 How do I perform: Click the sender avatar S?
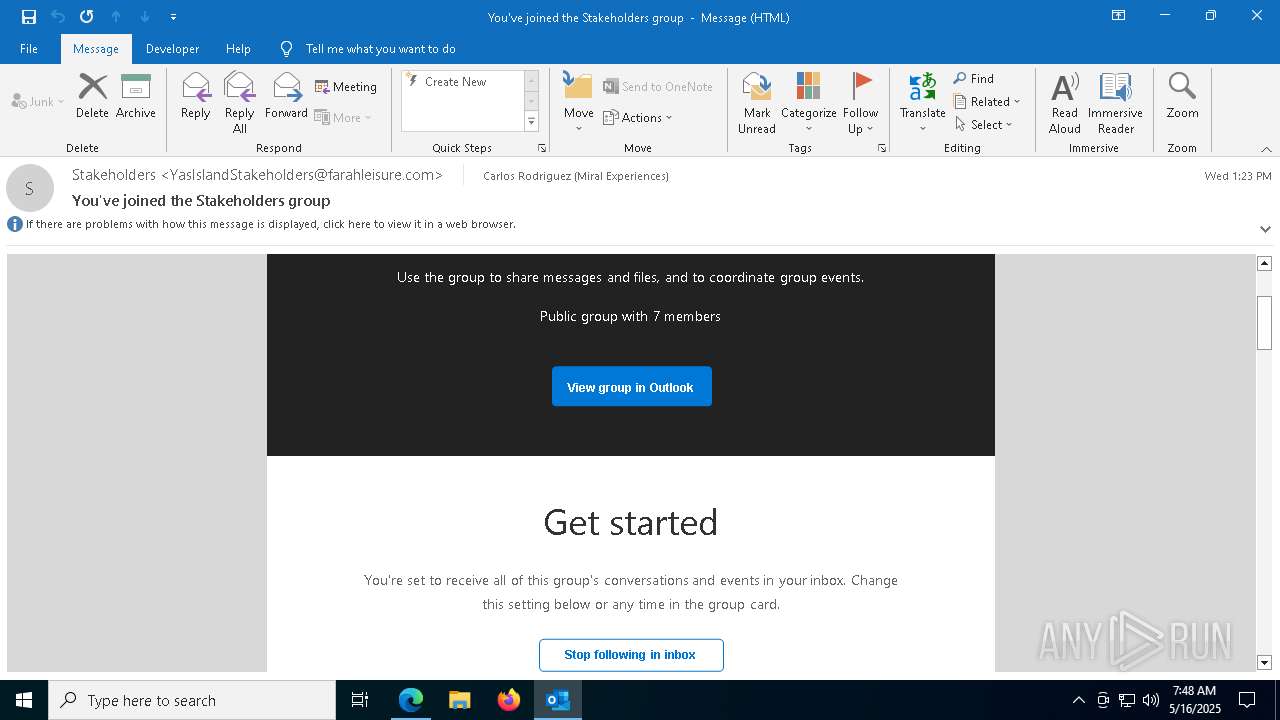click(29, 188)
